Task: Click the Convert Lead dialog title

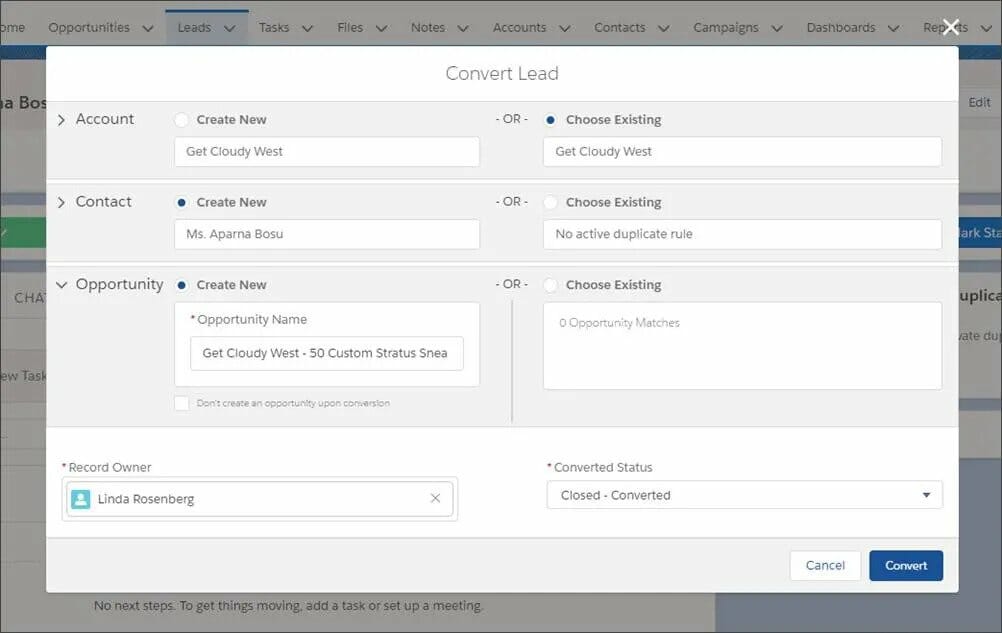Action: [x=502, y=73]
